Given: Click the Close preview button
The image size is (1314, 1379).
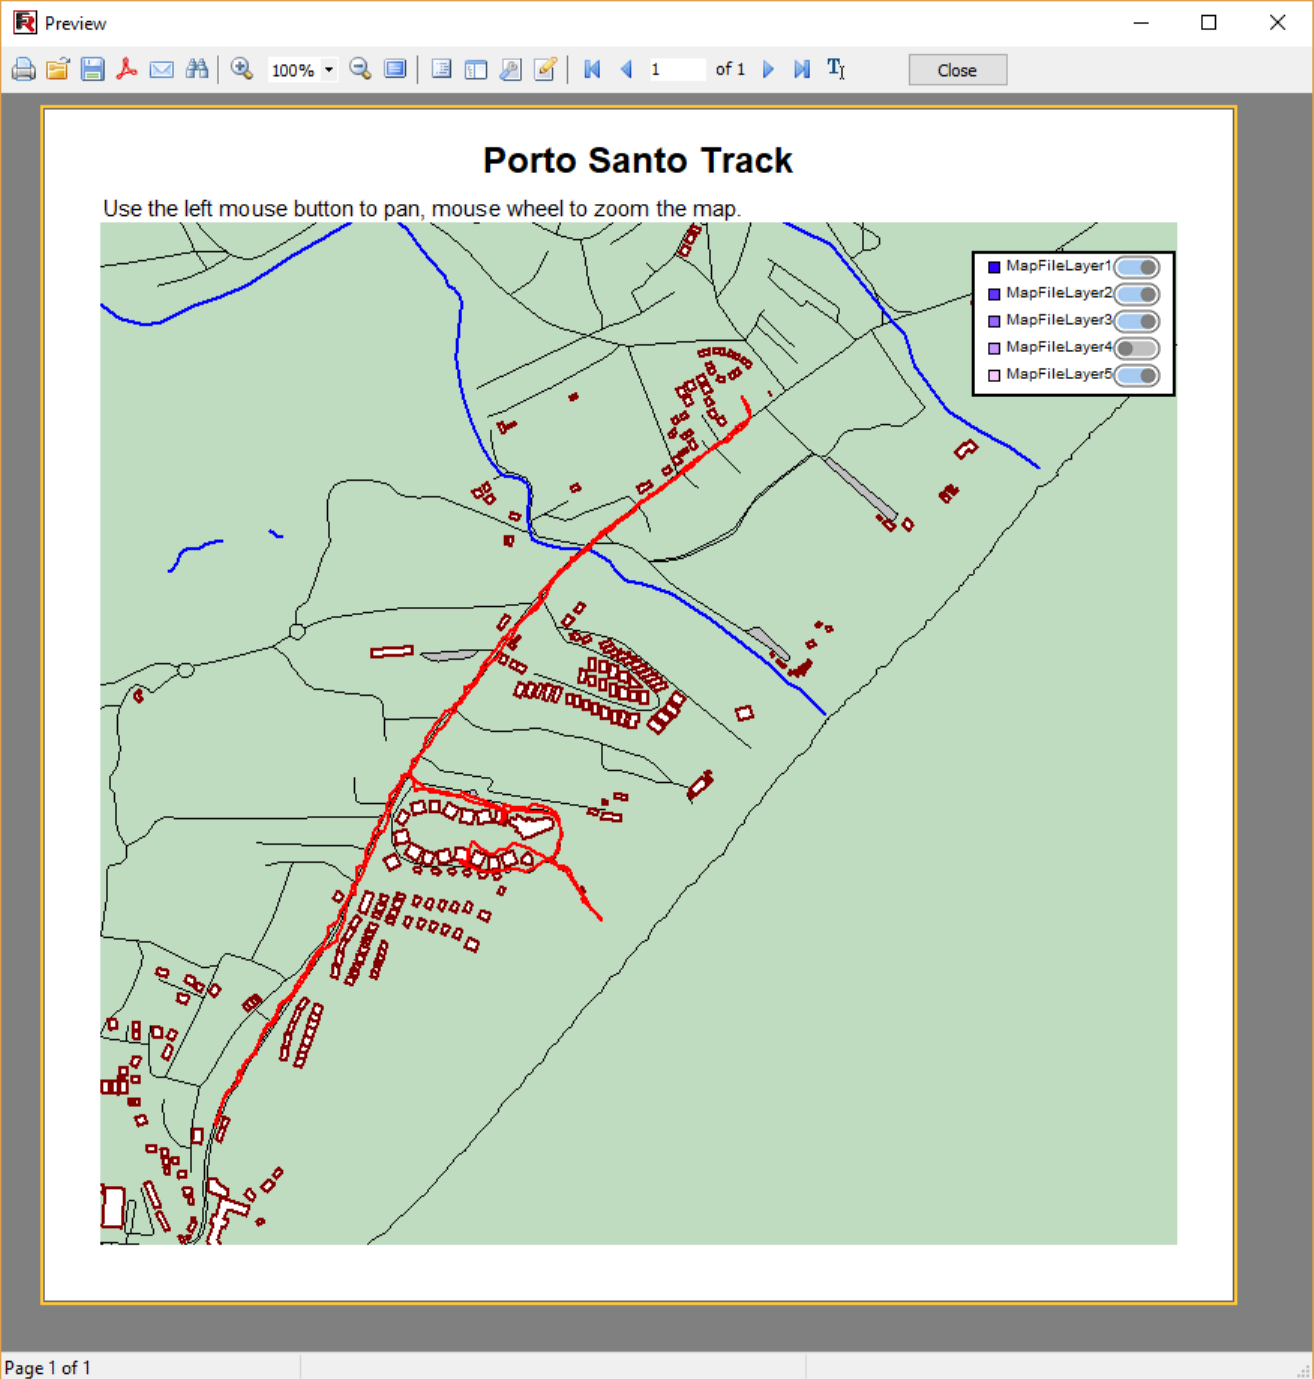Looking at the screenshot, I should pyautogui.click(x=957, y=70).
